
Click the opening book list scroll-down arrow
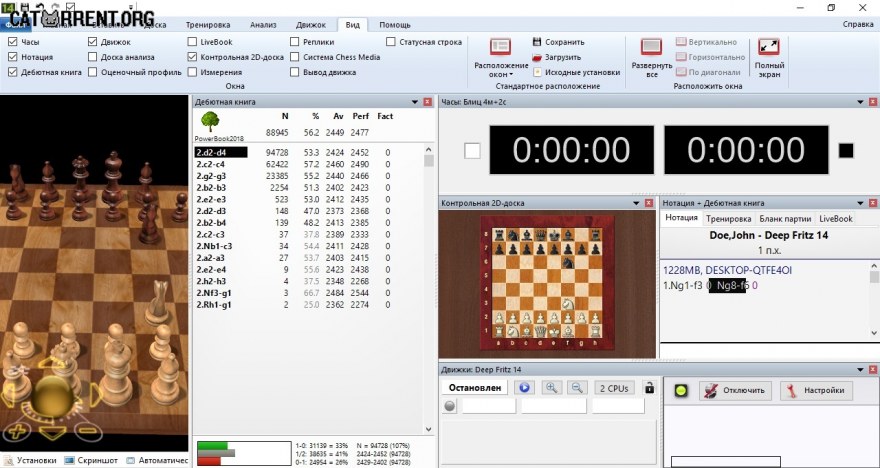point(429,429)
